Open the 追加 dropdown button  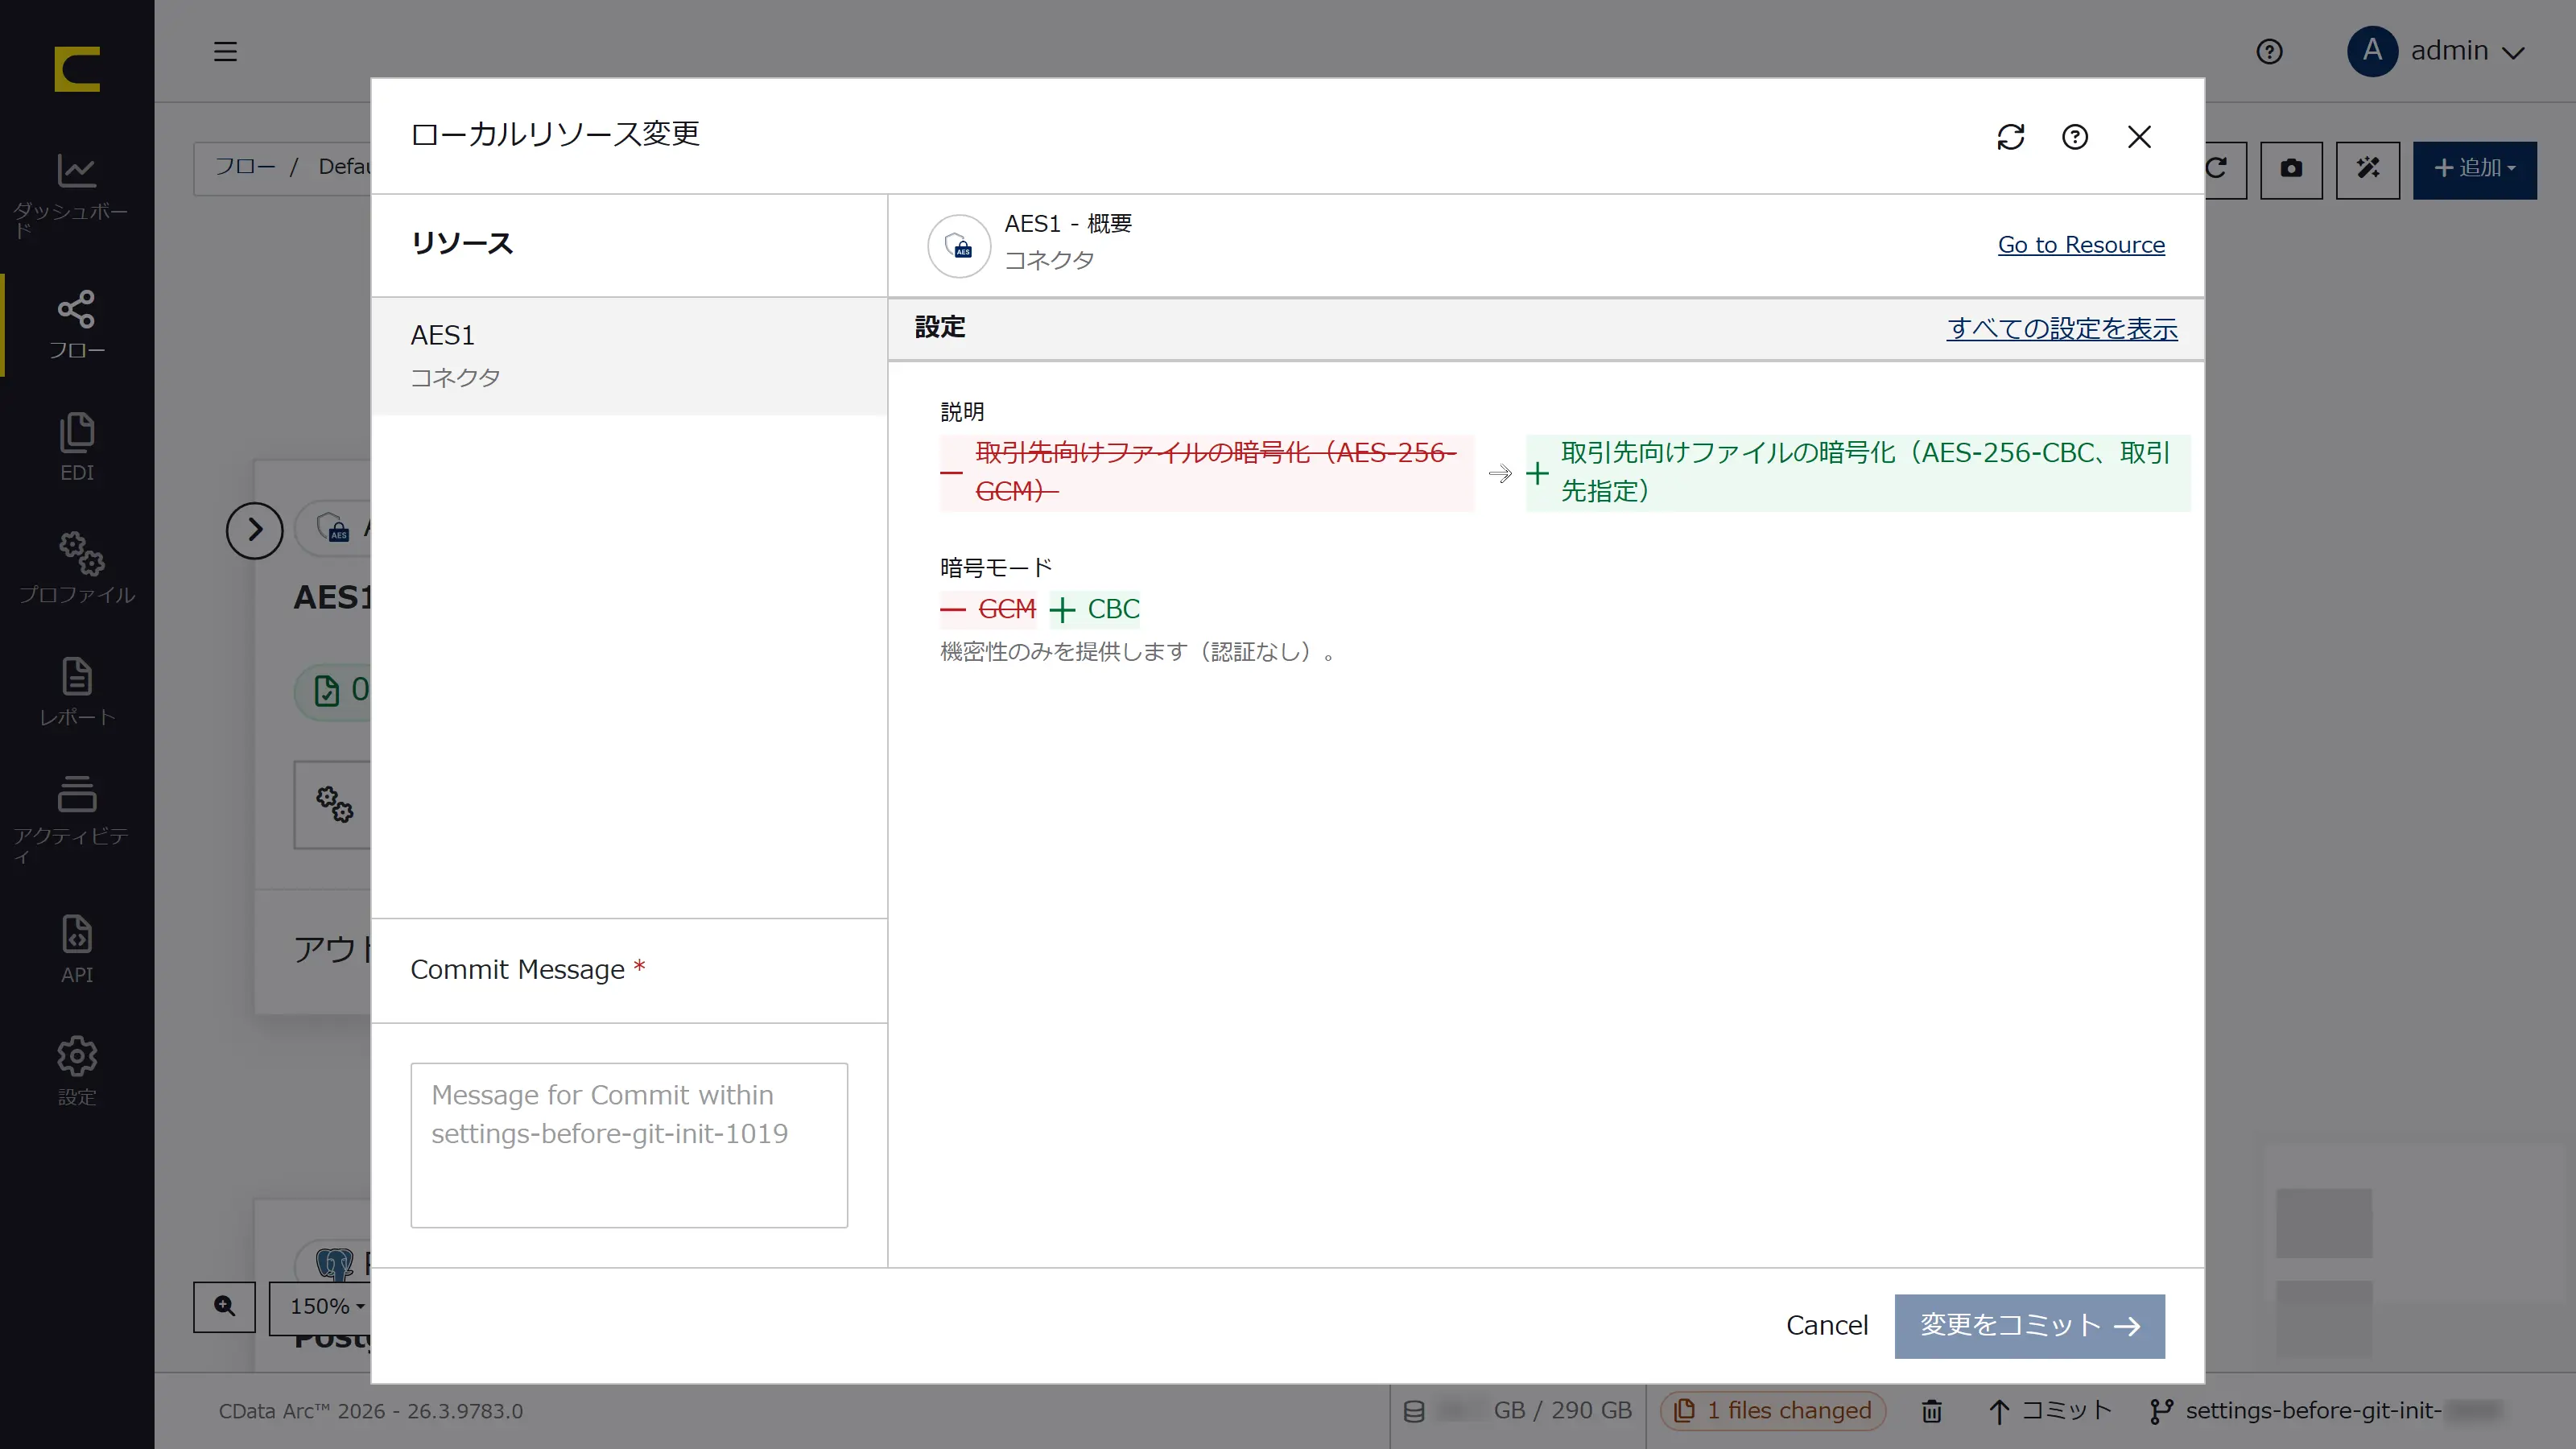point(2474,169)
